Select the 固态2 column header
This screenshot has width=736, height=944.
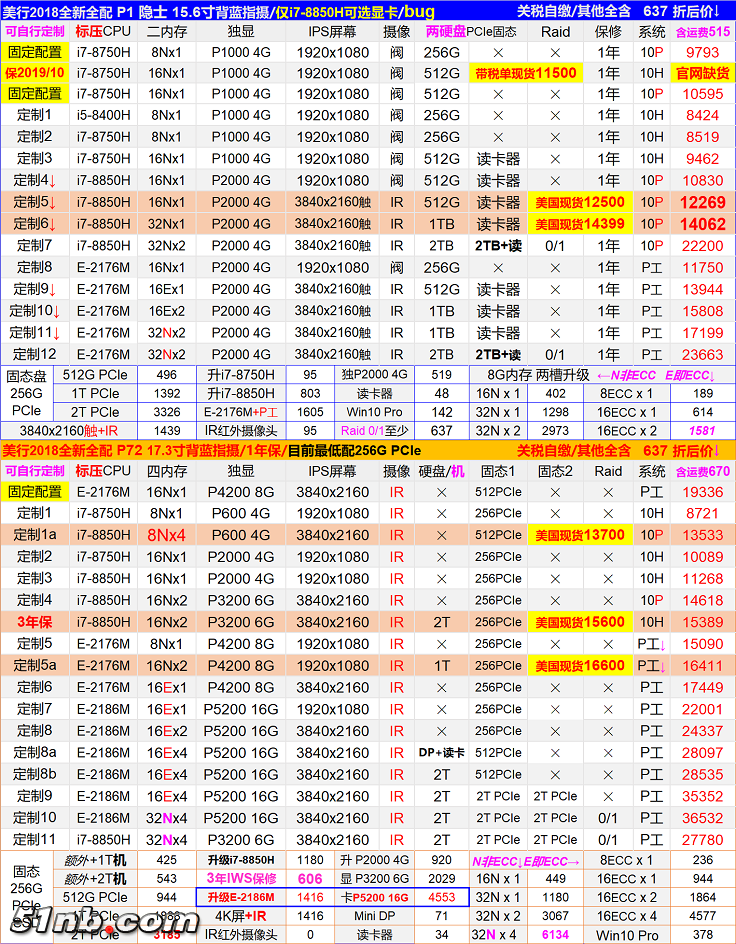(555, 471)
